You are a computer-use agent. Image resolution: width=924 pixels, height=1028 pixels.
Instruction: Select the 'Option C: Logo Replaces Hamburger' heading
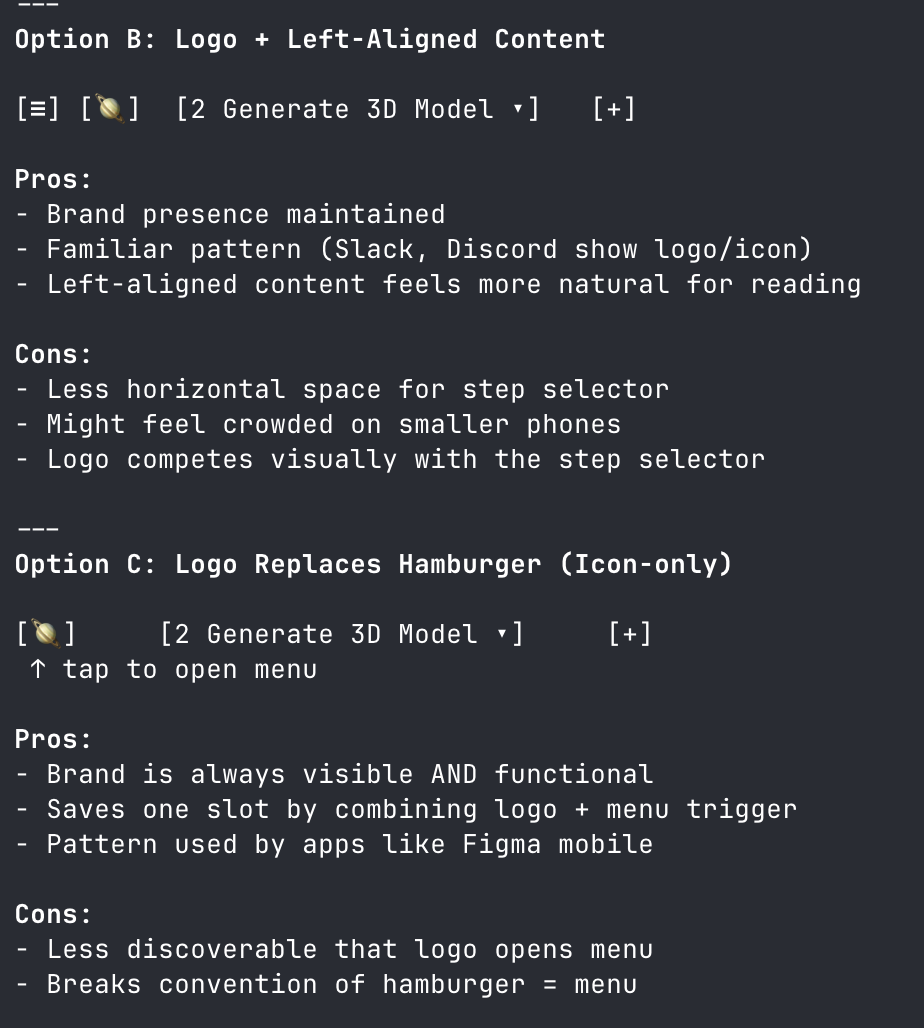[x=373, y=564]
